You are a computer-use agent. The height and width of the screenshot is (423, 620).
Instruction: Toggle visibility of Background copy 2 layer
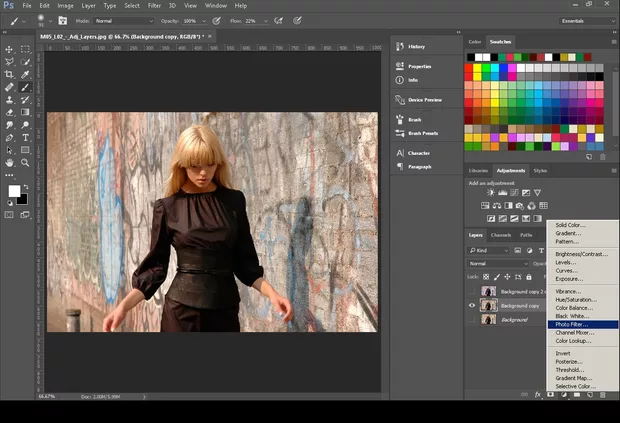point(472,291)
